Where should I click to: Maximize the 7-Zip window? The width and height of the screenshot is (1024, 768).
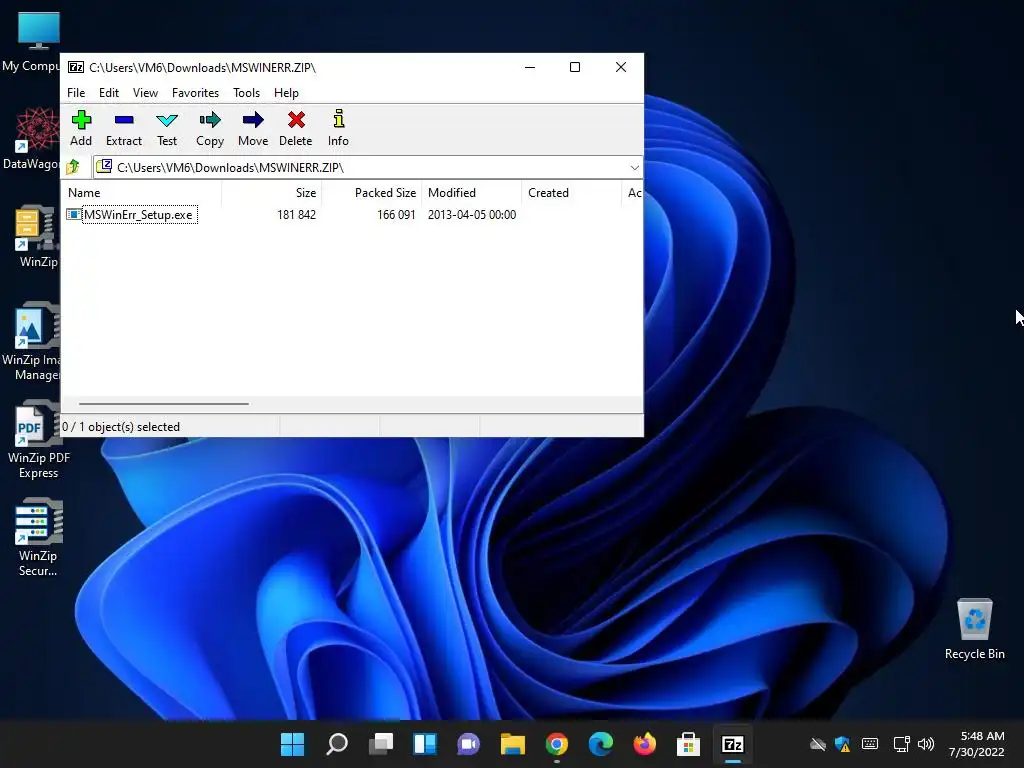click(x=575, y=67)
